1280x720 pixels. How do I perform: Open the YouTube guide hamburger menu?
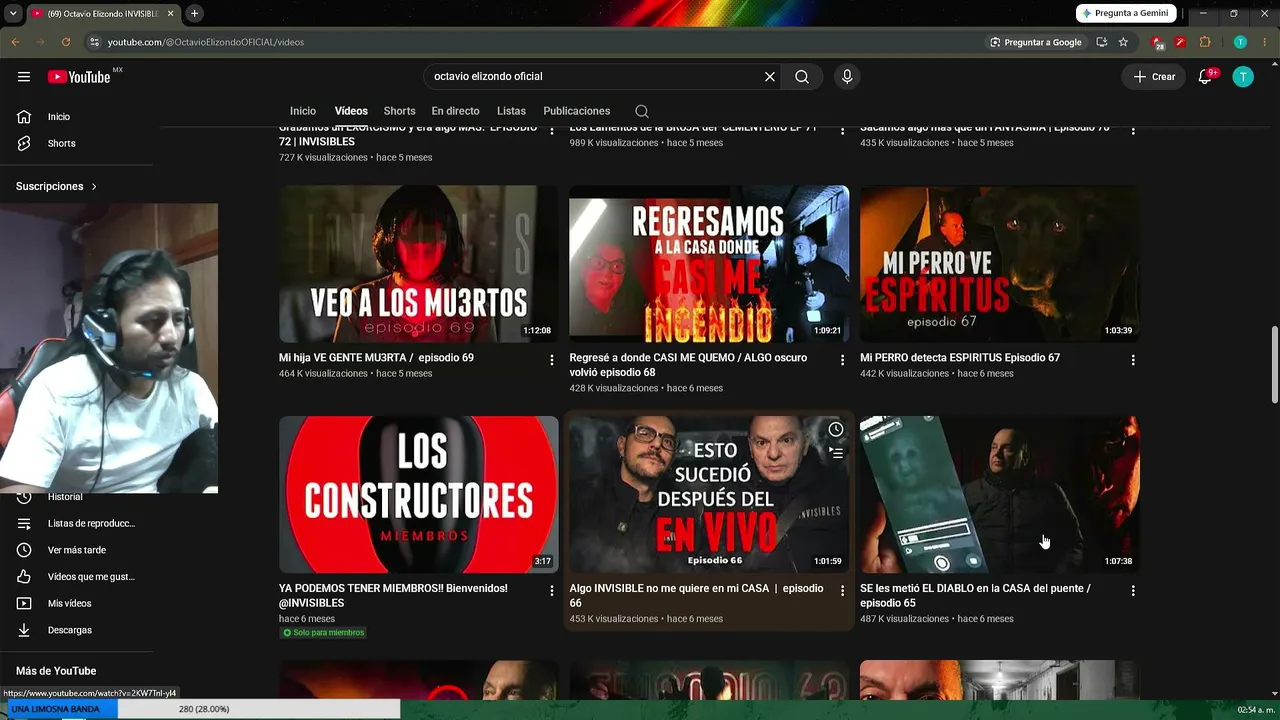click(24, 77)
